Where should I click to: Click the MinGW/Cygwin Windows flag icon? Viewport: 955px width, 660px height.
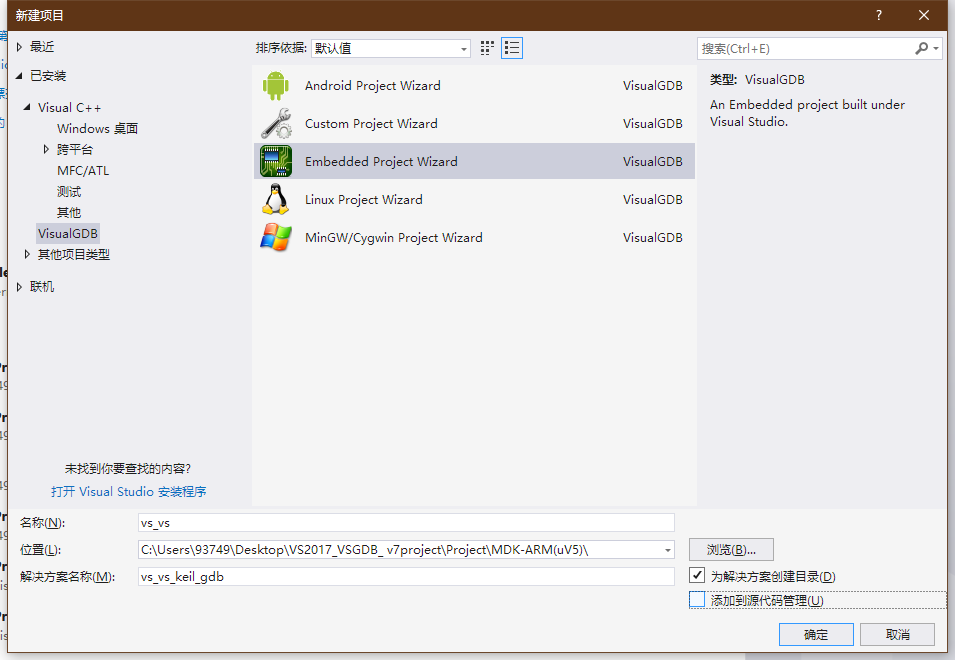(x=275, y=237)
